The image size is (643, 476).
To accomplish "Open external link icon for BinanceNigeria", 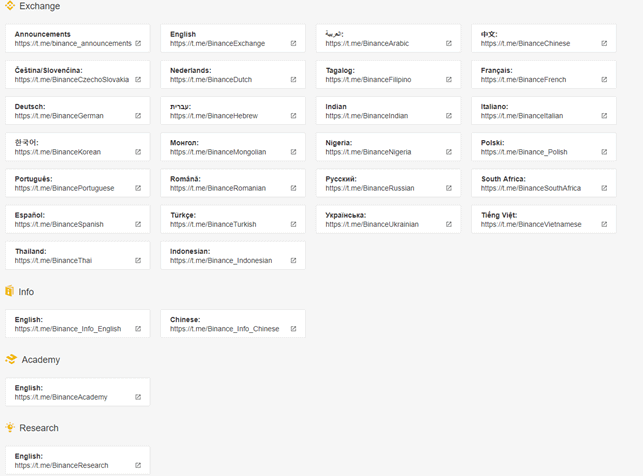I will click(449, 152).
